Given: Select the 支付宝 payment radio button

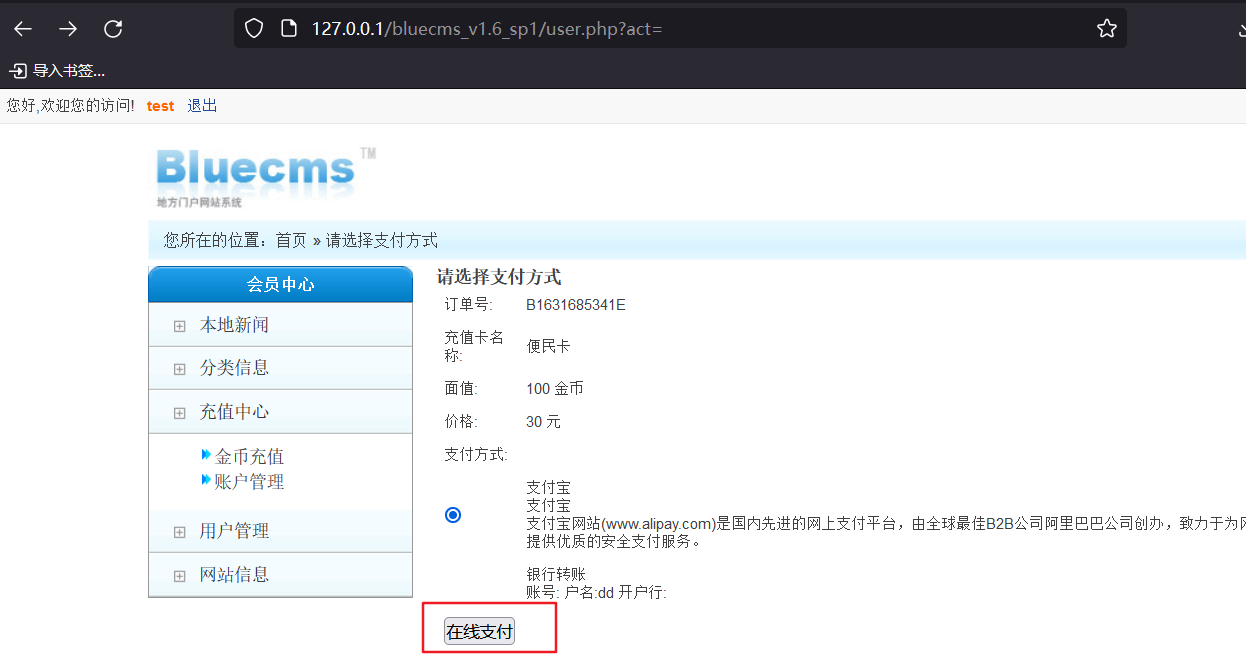Looking at the screenshot, I should pos(453,514).
